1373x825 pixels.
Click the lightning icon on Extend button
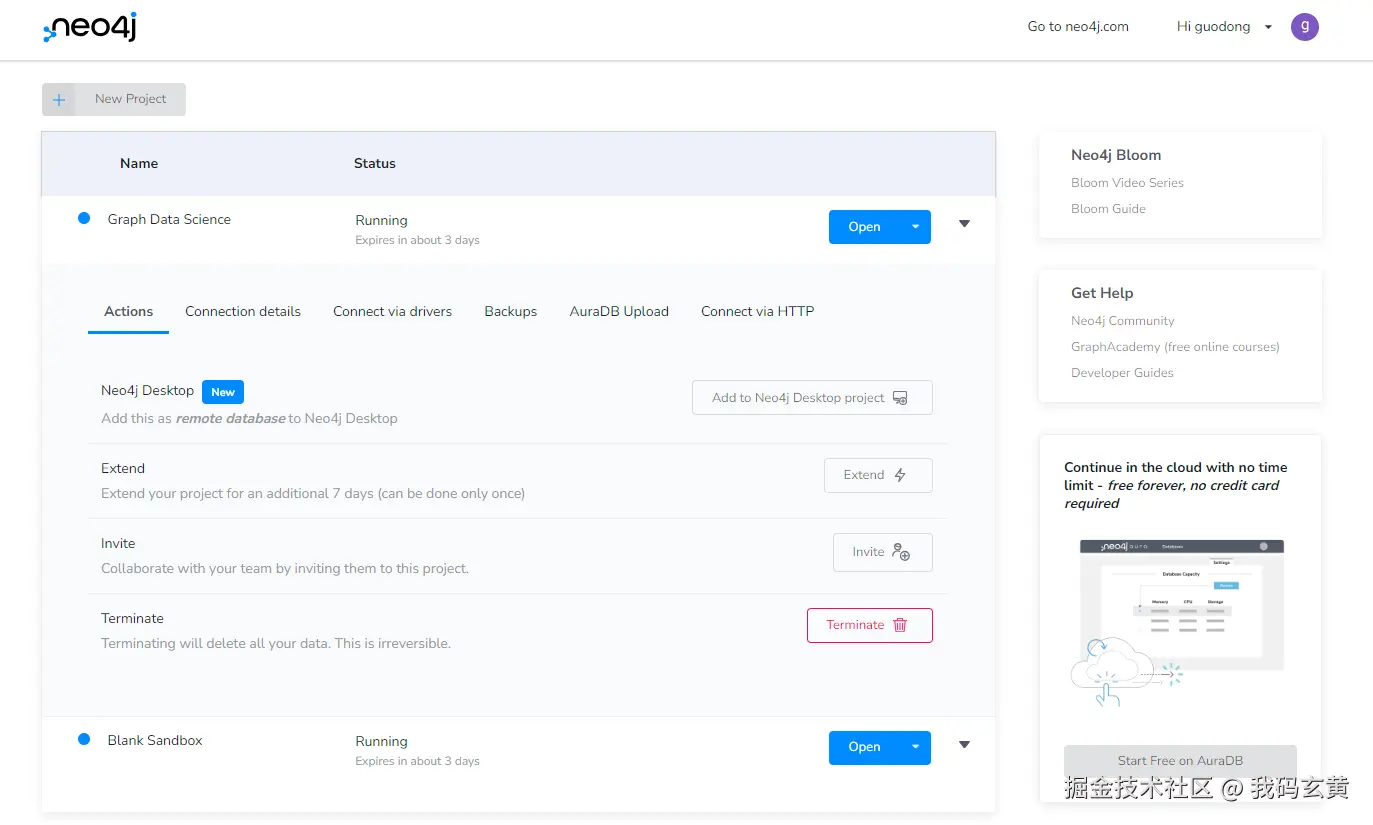click(900, 475)
